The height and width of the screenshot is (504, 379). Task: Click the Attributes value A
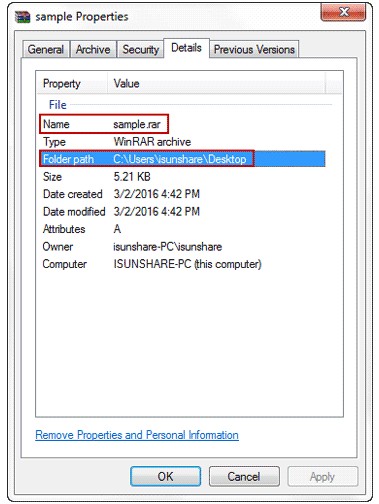point(117,229)
